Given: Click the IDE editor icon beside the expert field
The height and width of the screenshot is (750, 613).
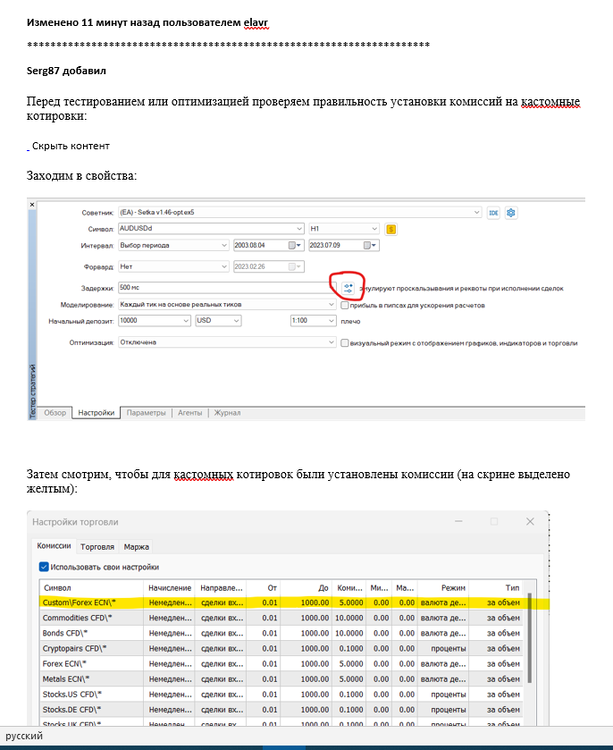Looking at the screenshot, I should (x=493, y=213).
